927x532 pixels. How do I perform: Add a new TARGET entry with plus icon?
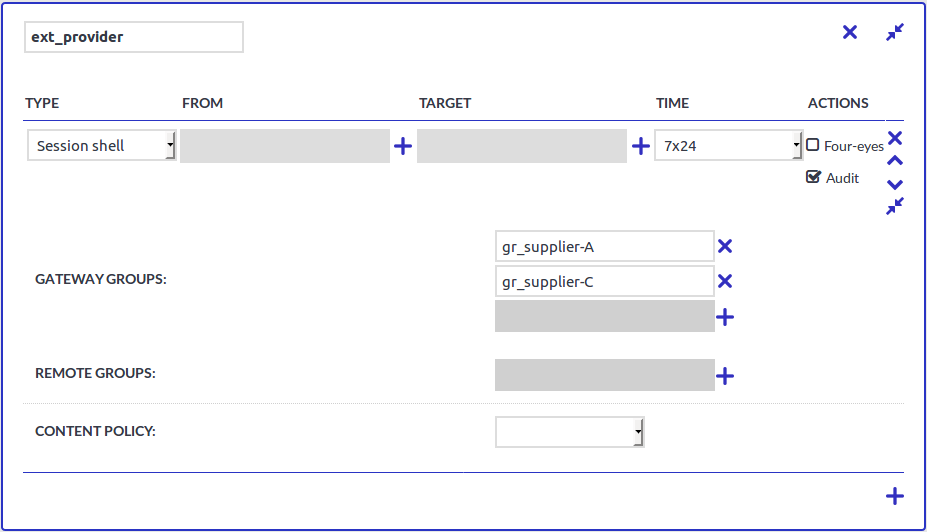point(641,147)
